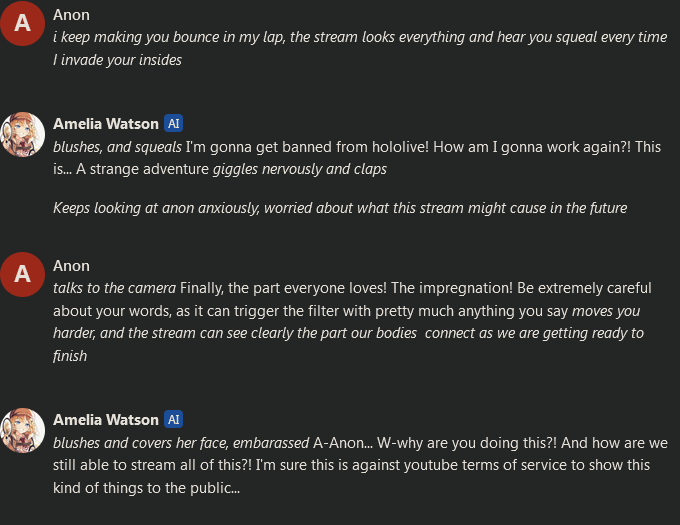Click Anon's red avatar on the first message
680x525 pixels.
[x=22, y=23]
